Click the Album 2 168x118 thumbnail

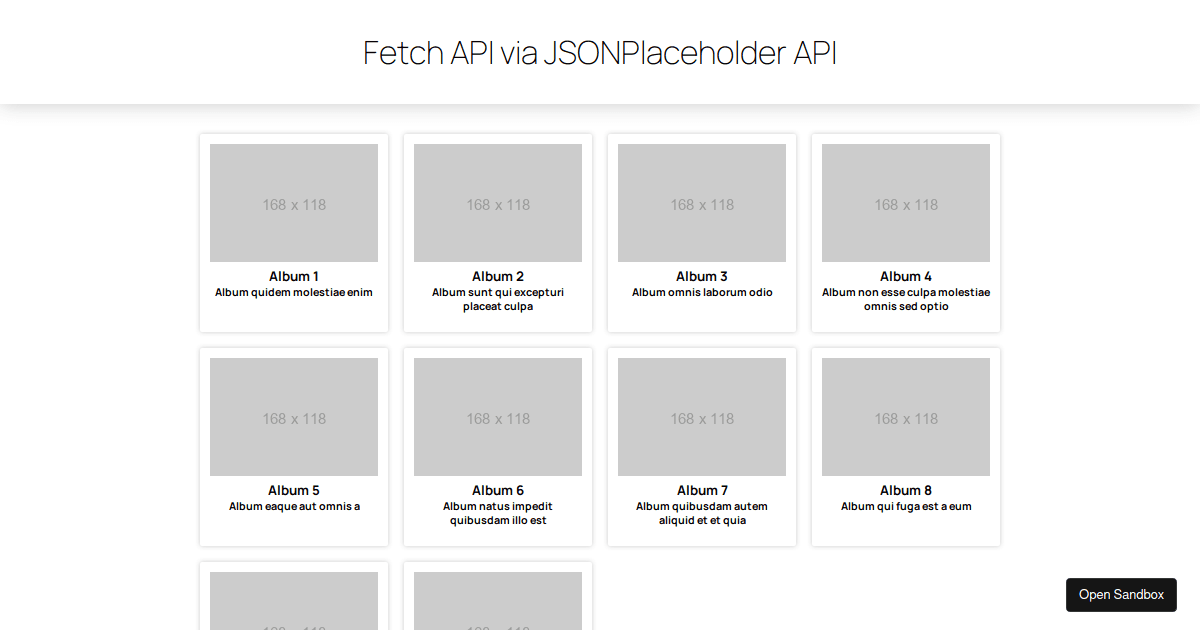(x=497, y=202)
